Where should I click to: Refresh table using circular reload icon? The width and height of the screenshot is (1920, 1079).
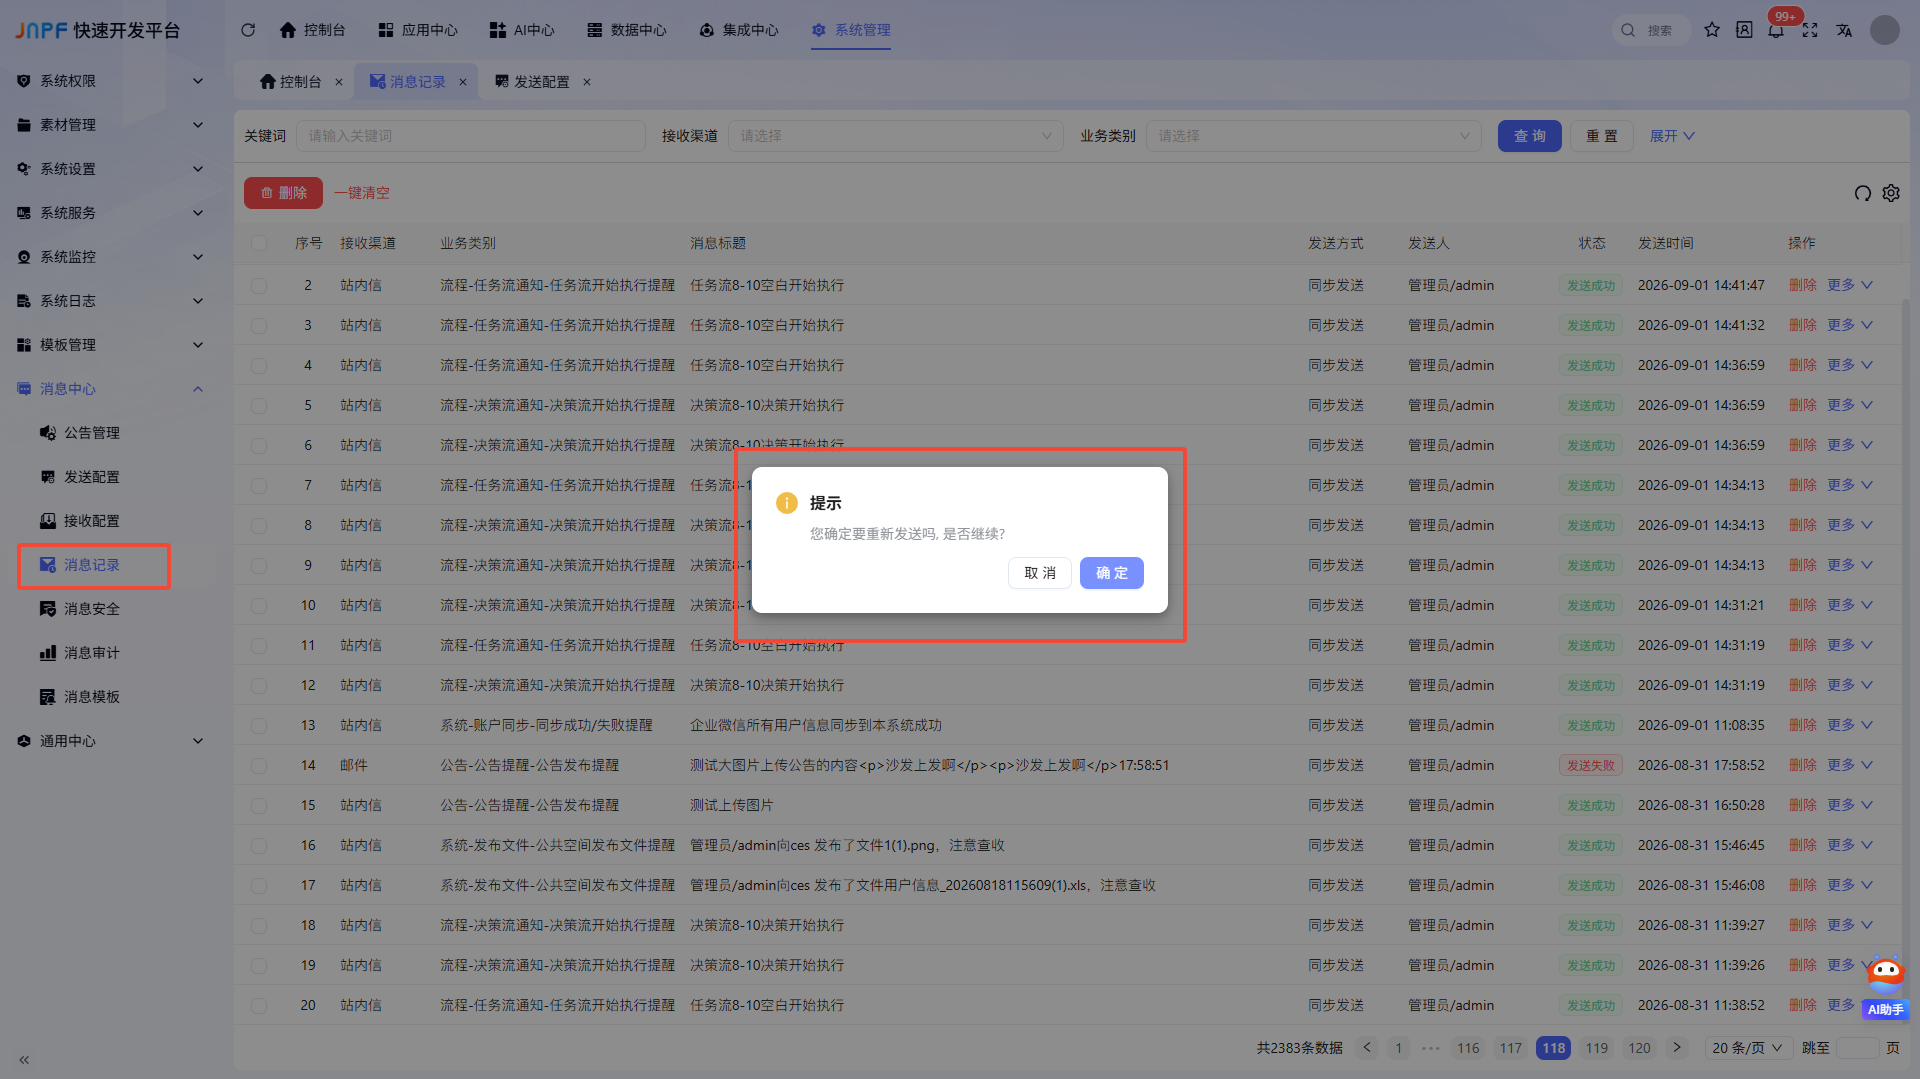[1862, 193]
